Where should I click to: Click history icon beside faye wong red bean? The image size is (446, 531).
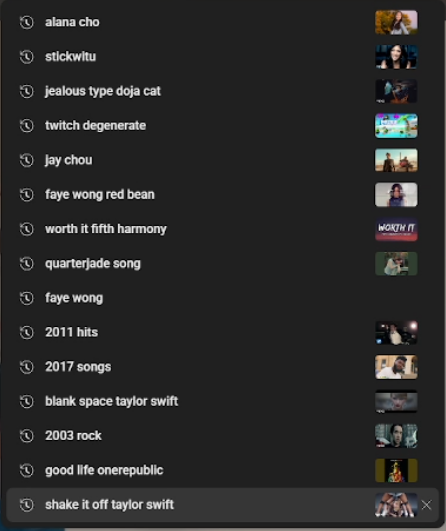pyautogui.click(x=26, y=195)
